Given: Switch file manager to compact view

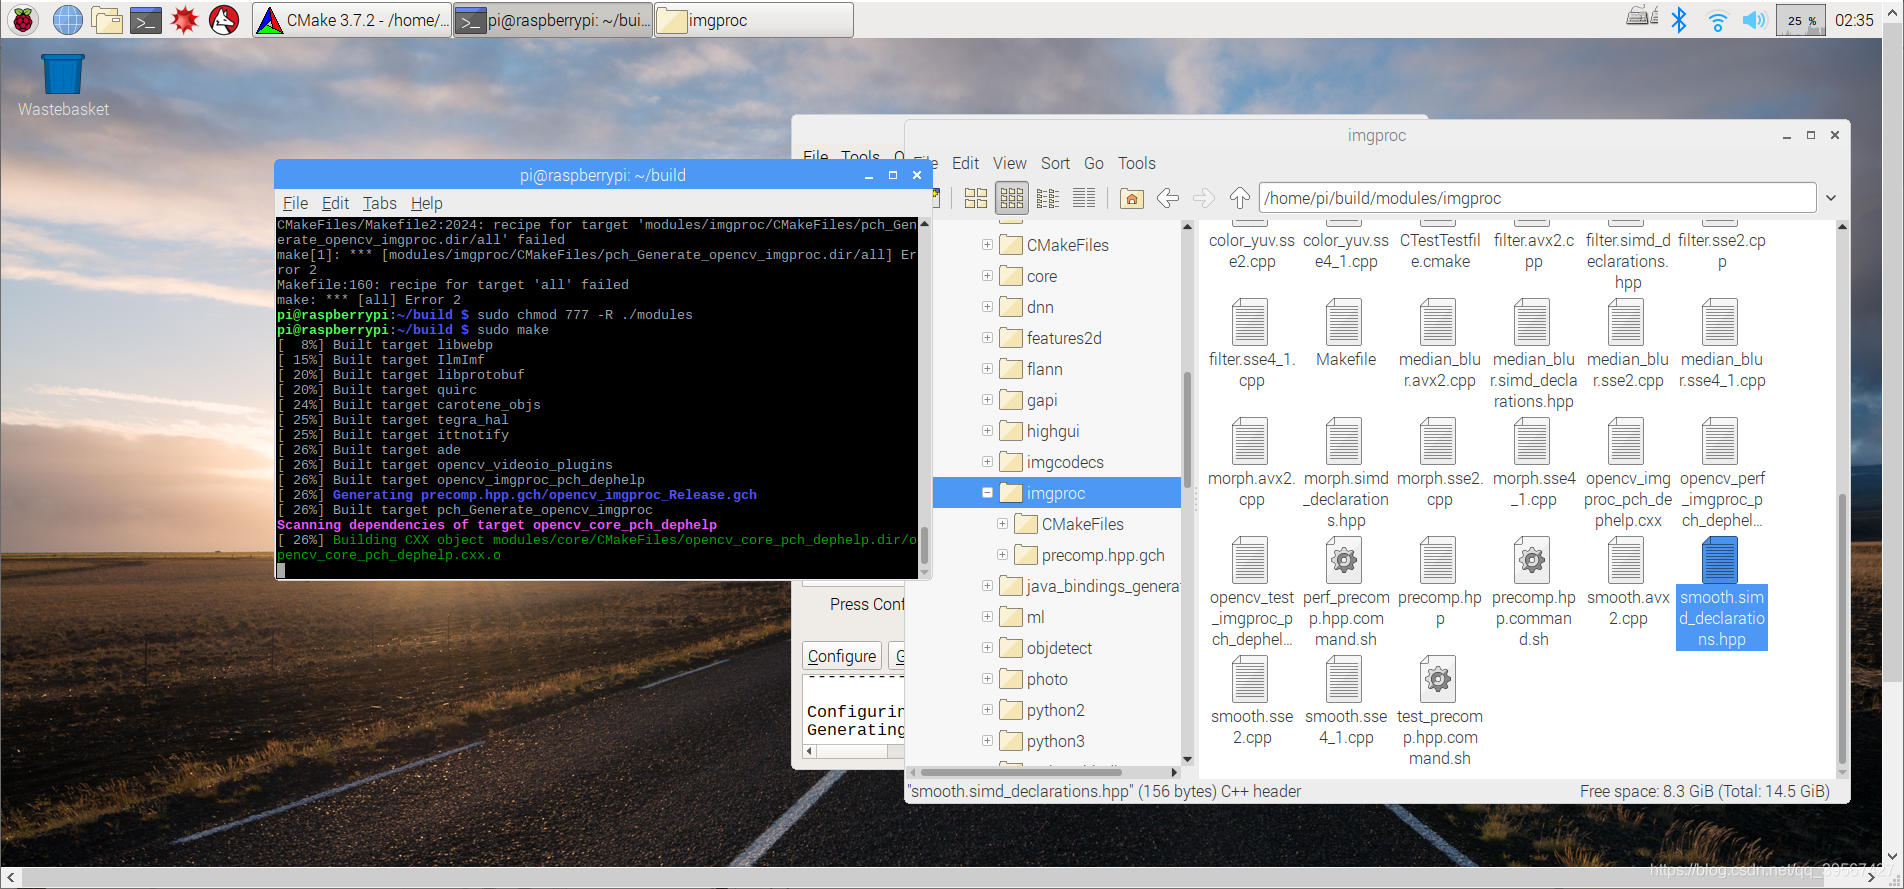Looking at the screenshot, I should point(1048,198).
